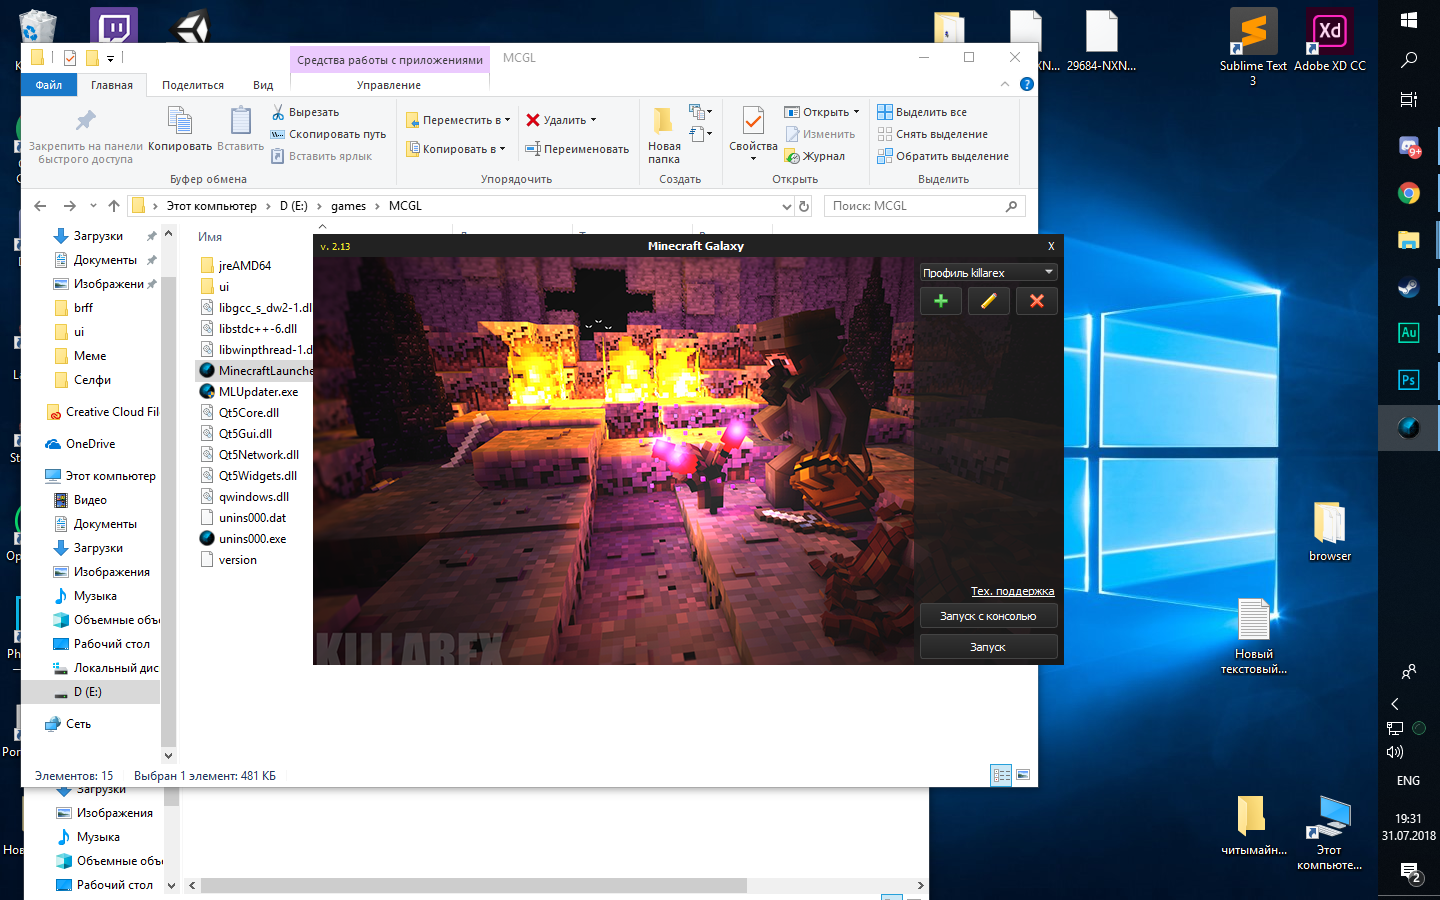The width and height of the screenshot is (1440, 900).
Task: Open the Профиль killarex dropdown
Action: (x=988, y=272)
